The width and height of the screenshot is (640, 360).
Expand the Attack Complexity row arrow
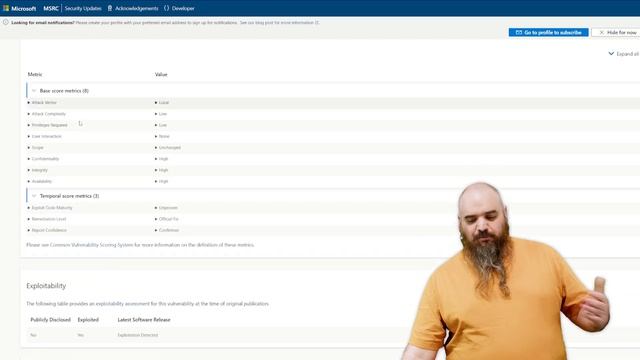29,114
